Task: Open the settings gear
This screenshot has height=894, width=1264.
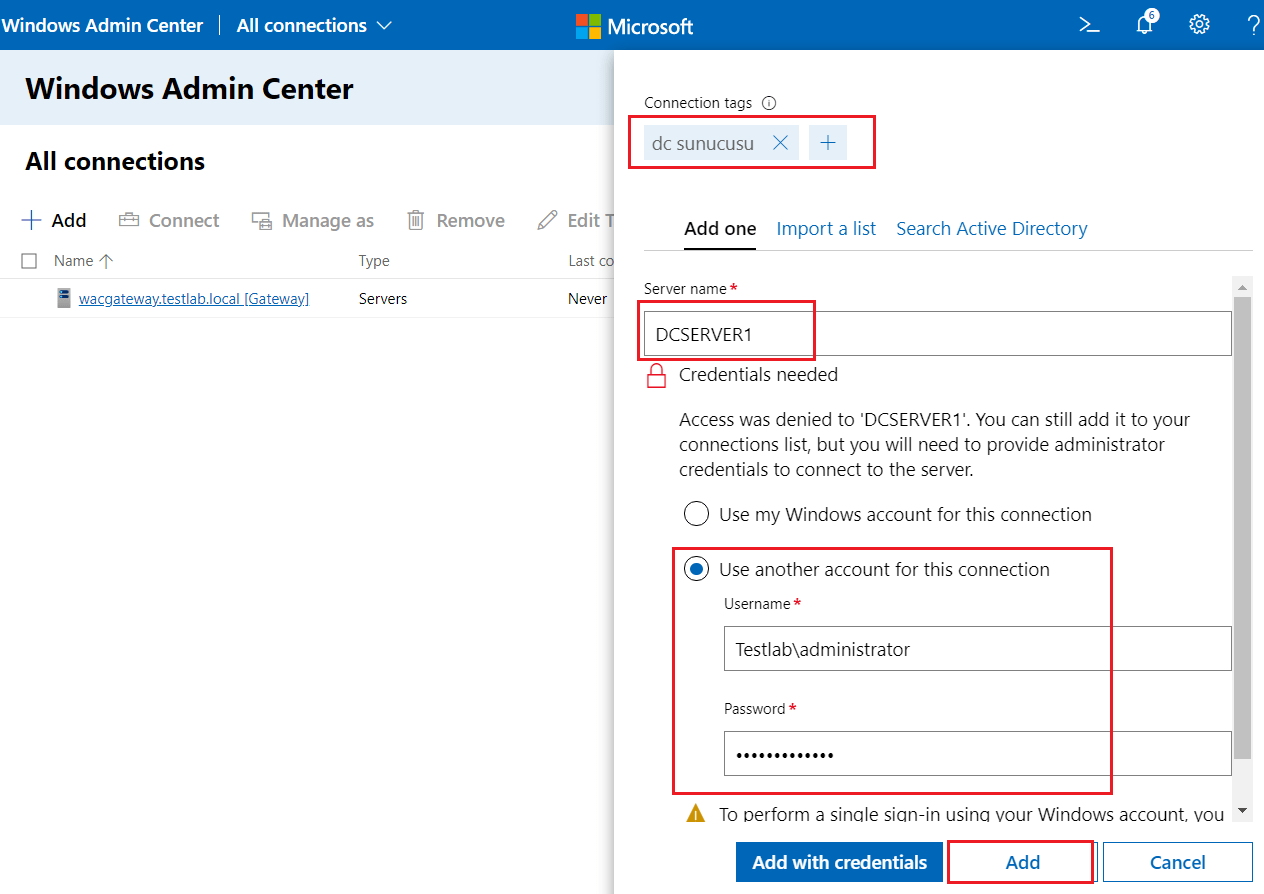Action: coord(1199,25)
